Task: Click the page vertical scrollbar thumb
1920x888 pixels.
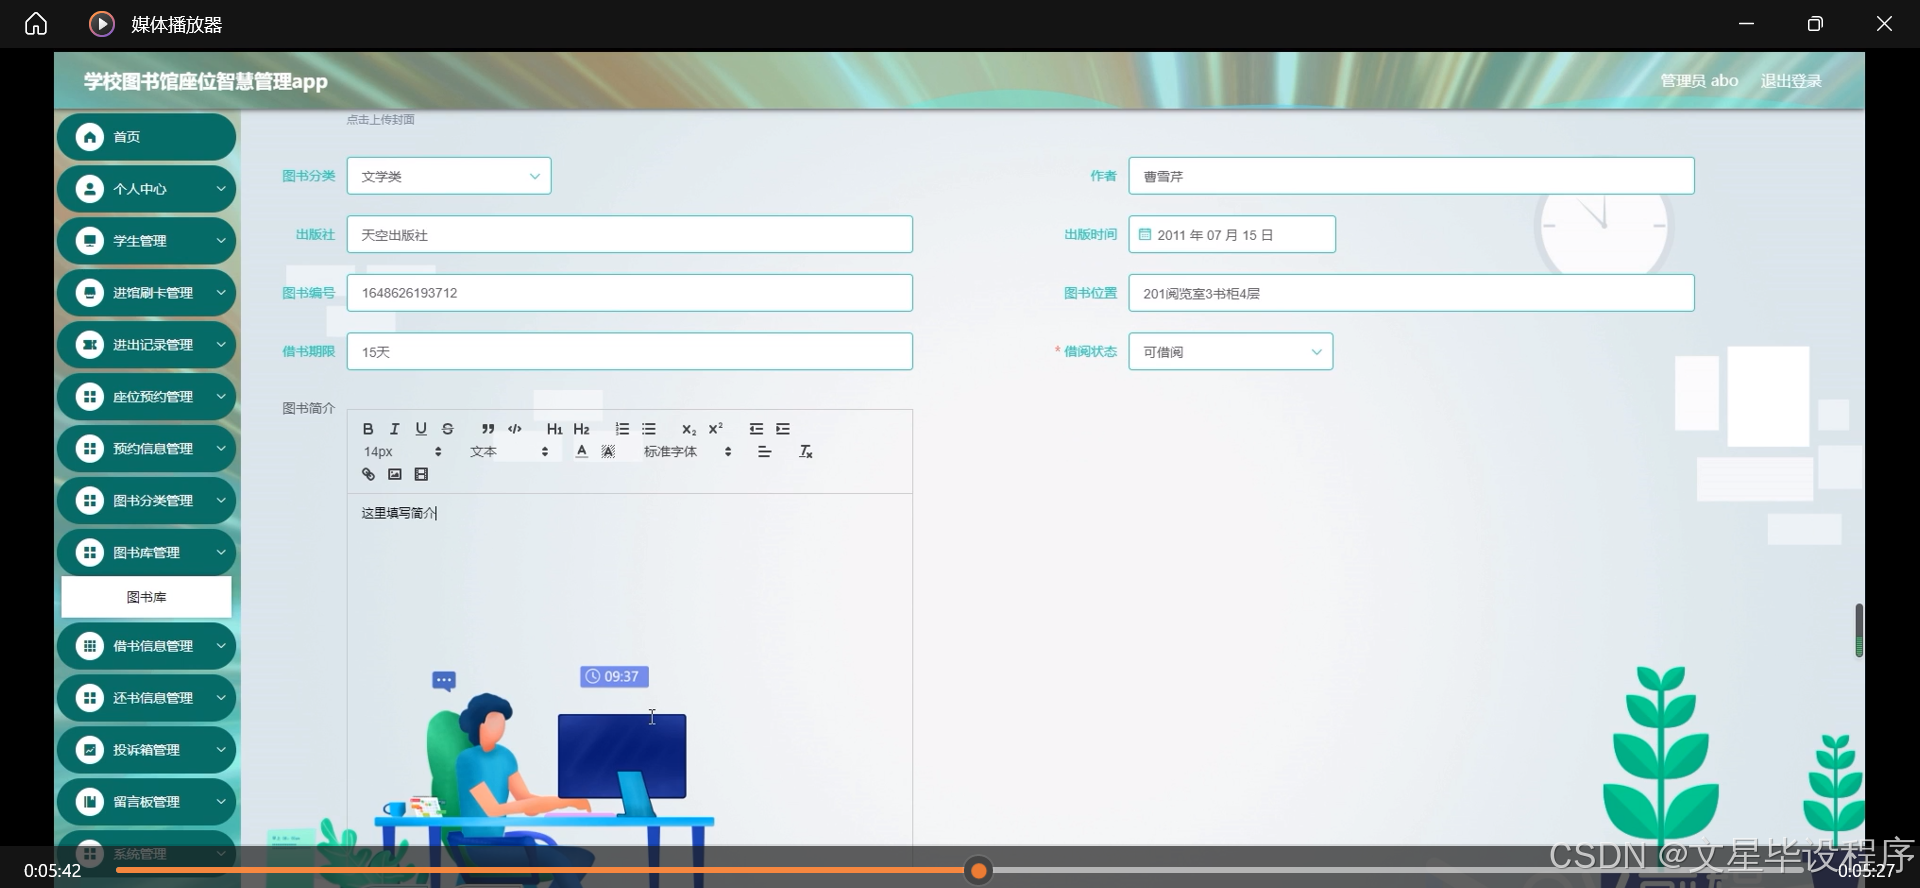Action: point(1859,630)
